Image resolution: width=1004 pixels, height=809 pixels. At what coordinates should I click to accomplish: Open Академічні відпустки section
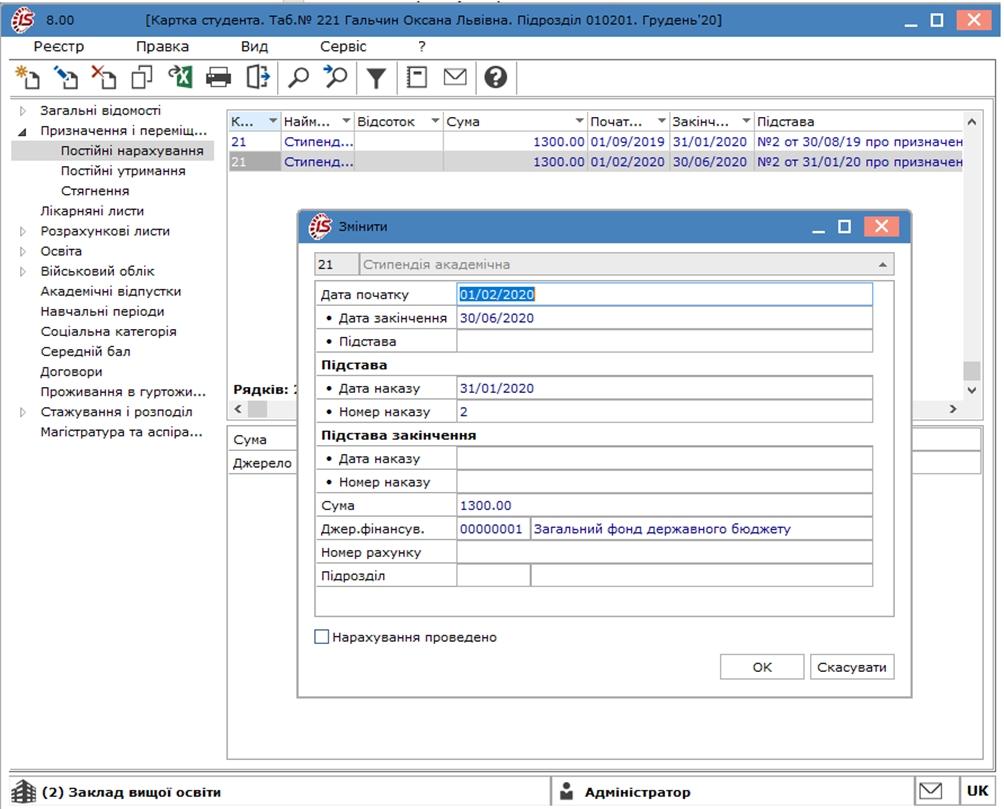[111, 291]
